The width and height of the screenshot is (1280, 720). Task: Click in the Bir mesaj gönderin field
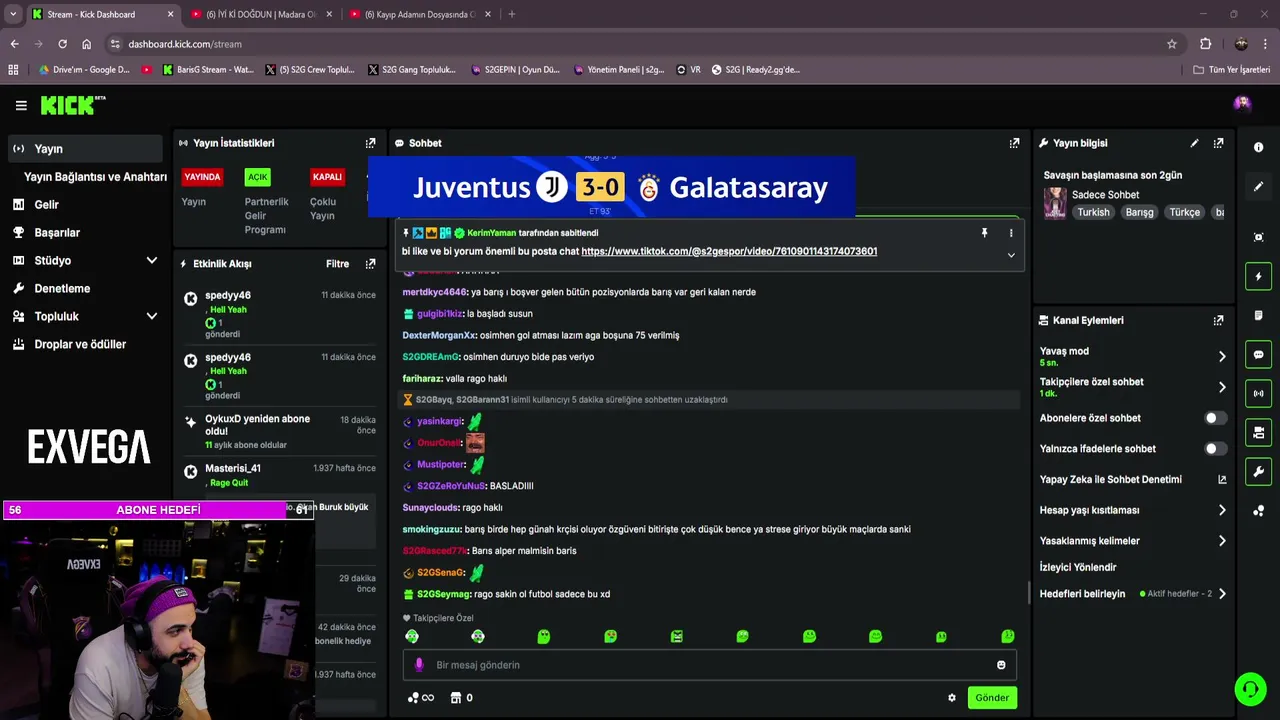click(x=710, y=665)
